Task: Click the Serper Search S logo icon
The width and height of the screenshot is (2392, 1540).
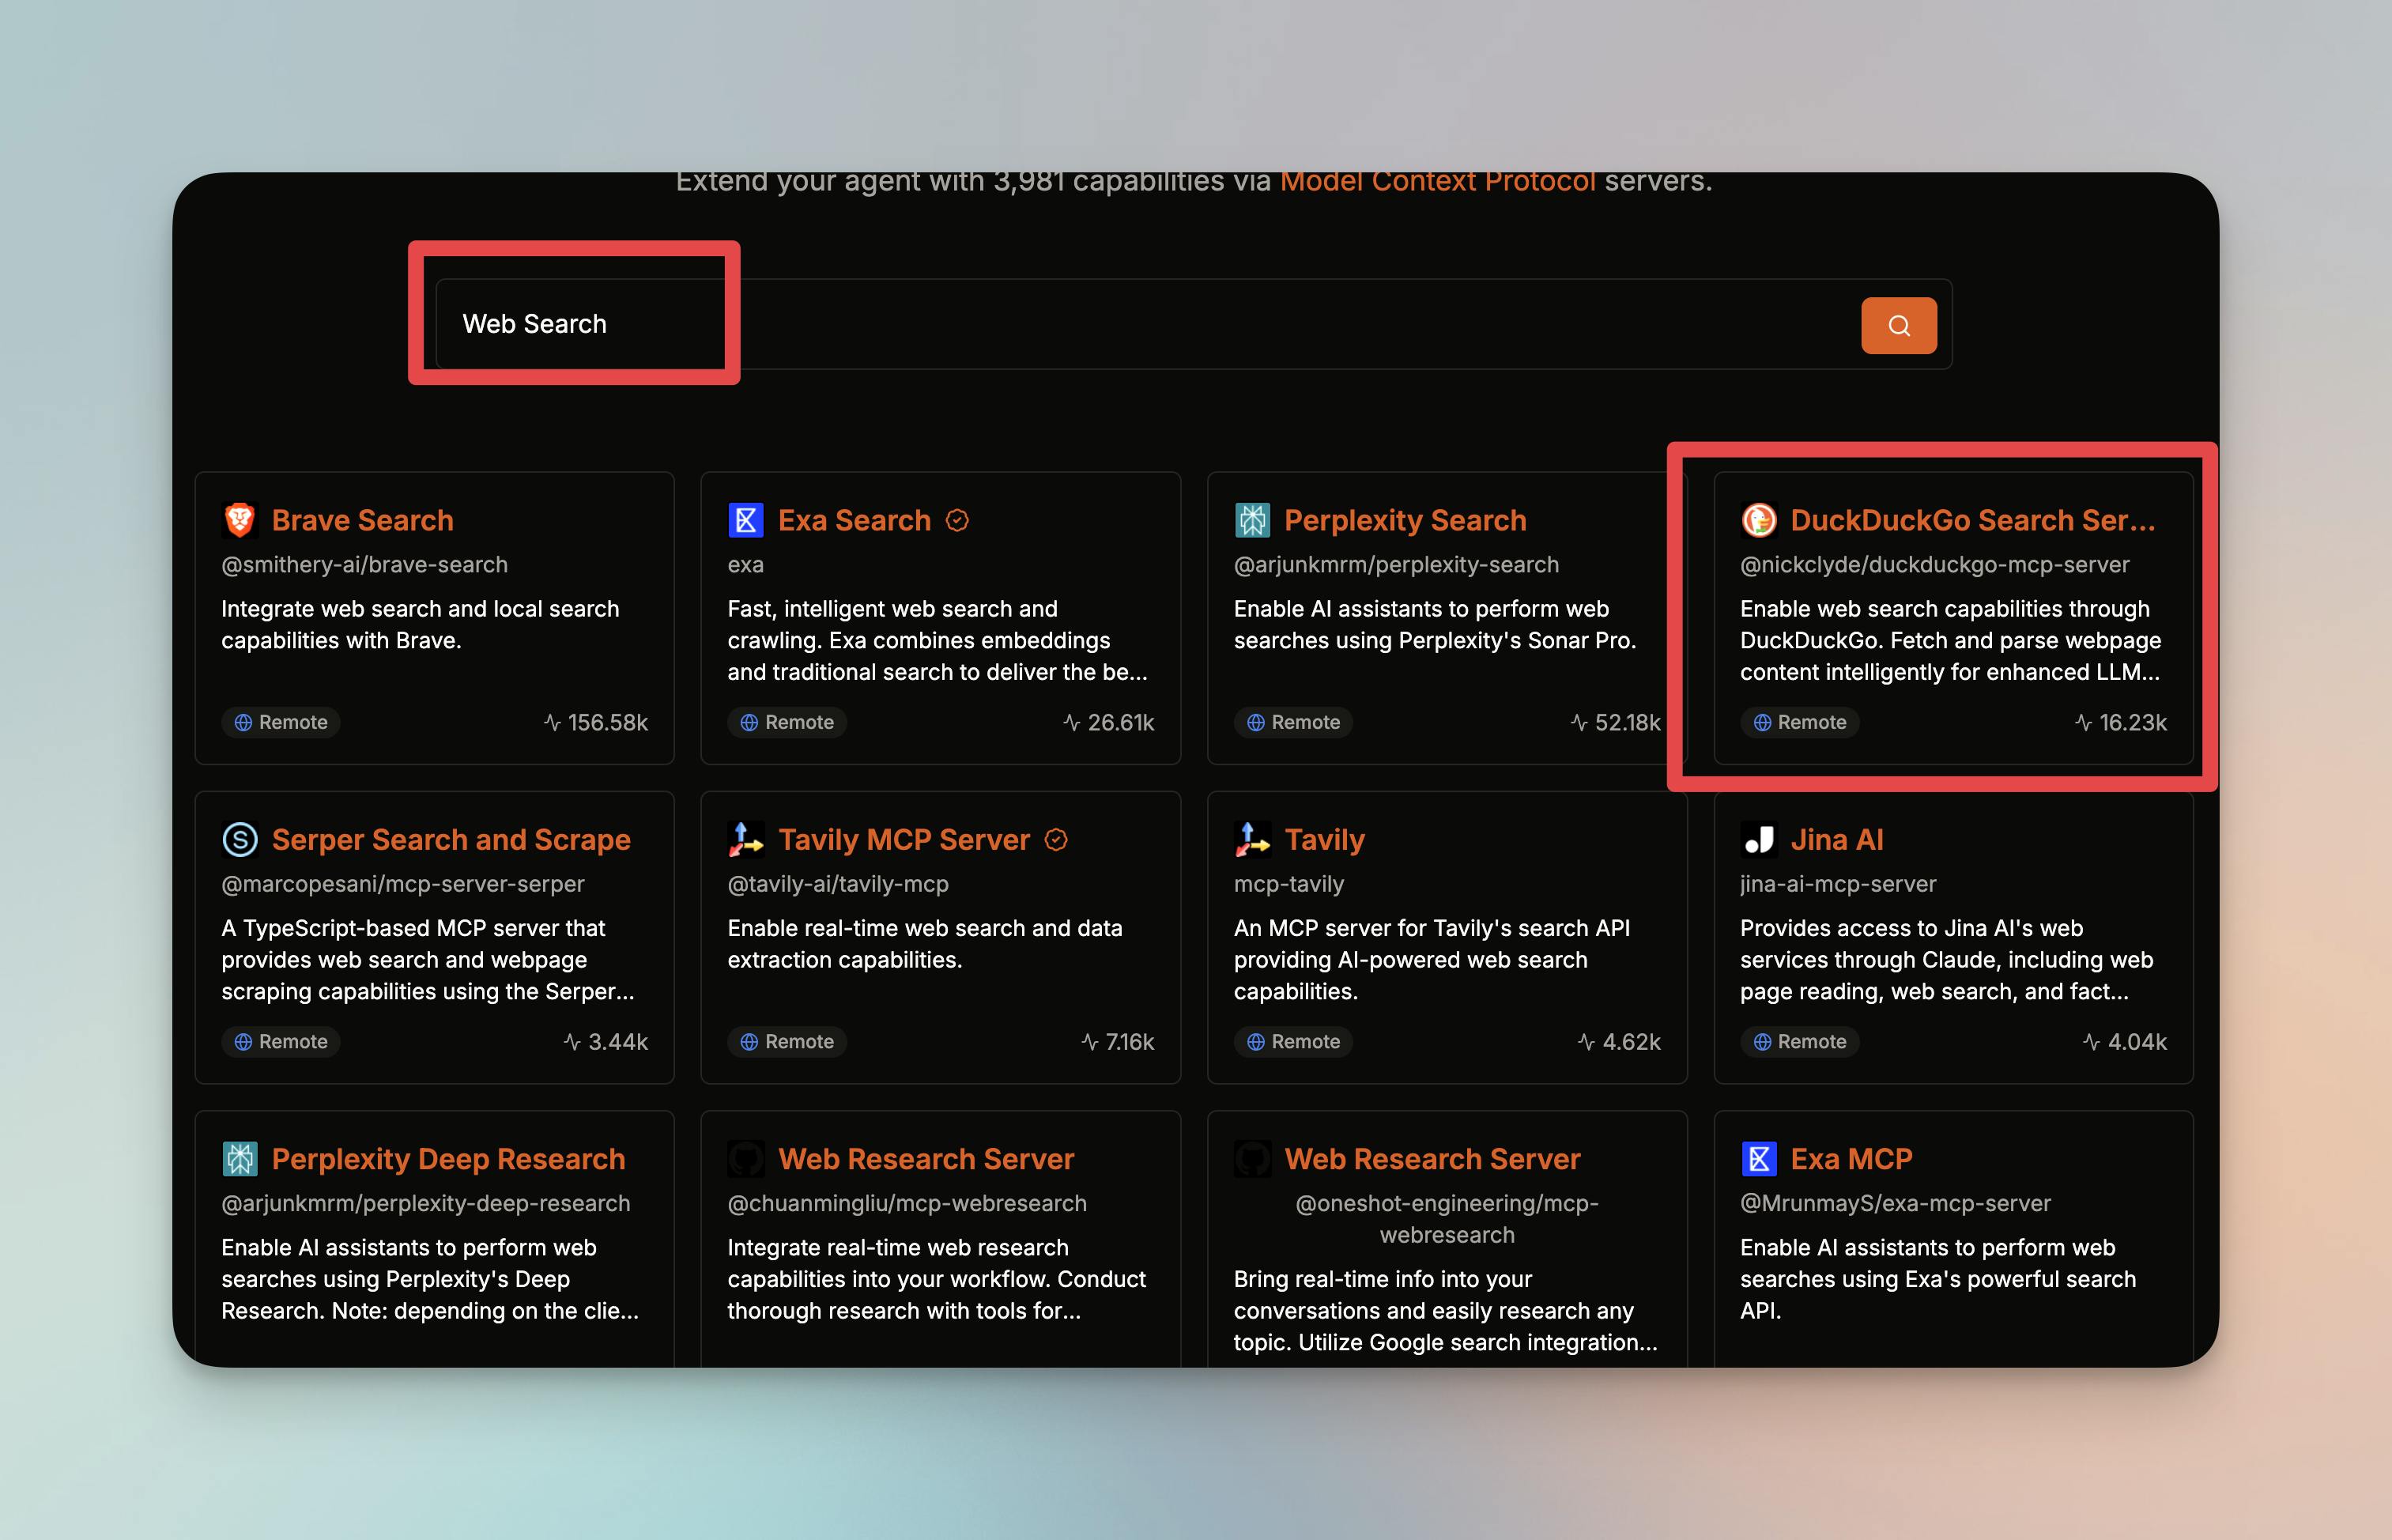Action: [240, 839]
